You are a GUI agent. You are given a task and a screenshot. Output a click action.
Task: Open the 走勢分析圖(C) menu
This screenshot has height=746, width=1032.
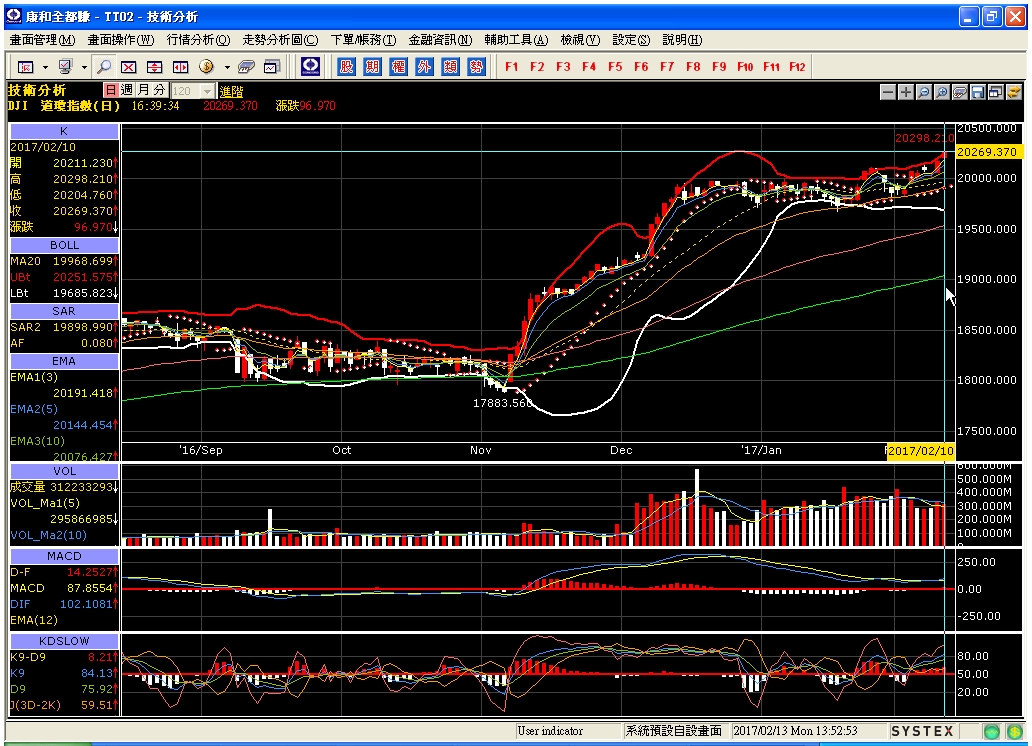point(280,40)
